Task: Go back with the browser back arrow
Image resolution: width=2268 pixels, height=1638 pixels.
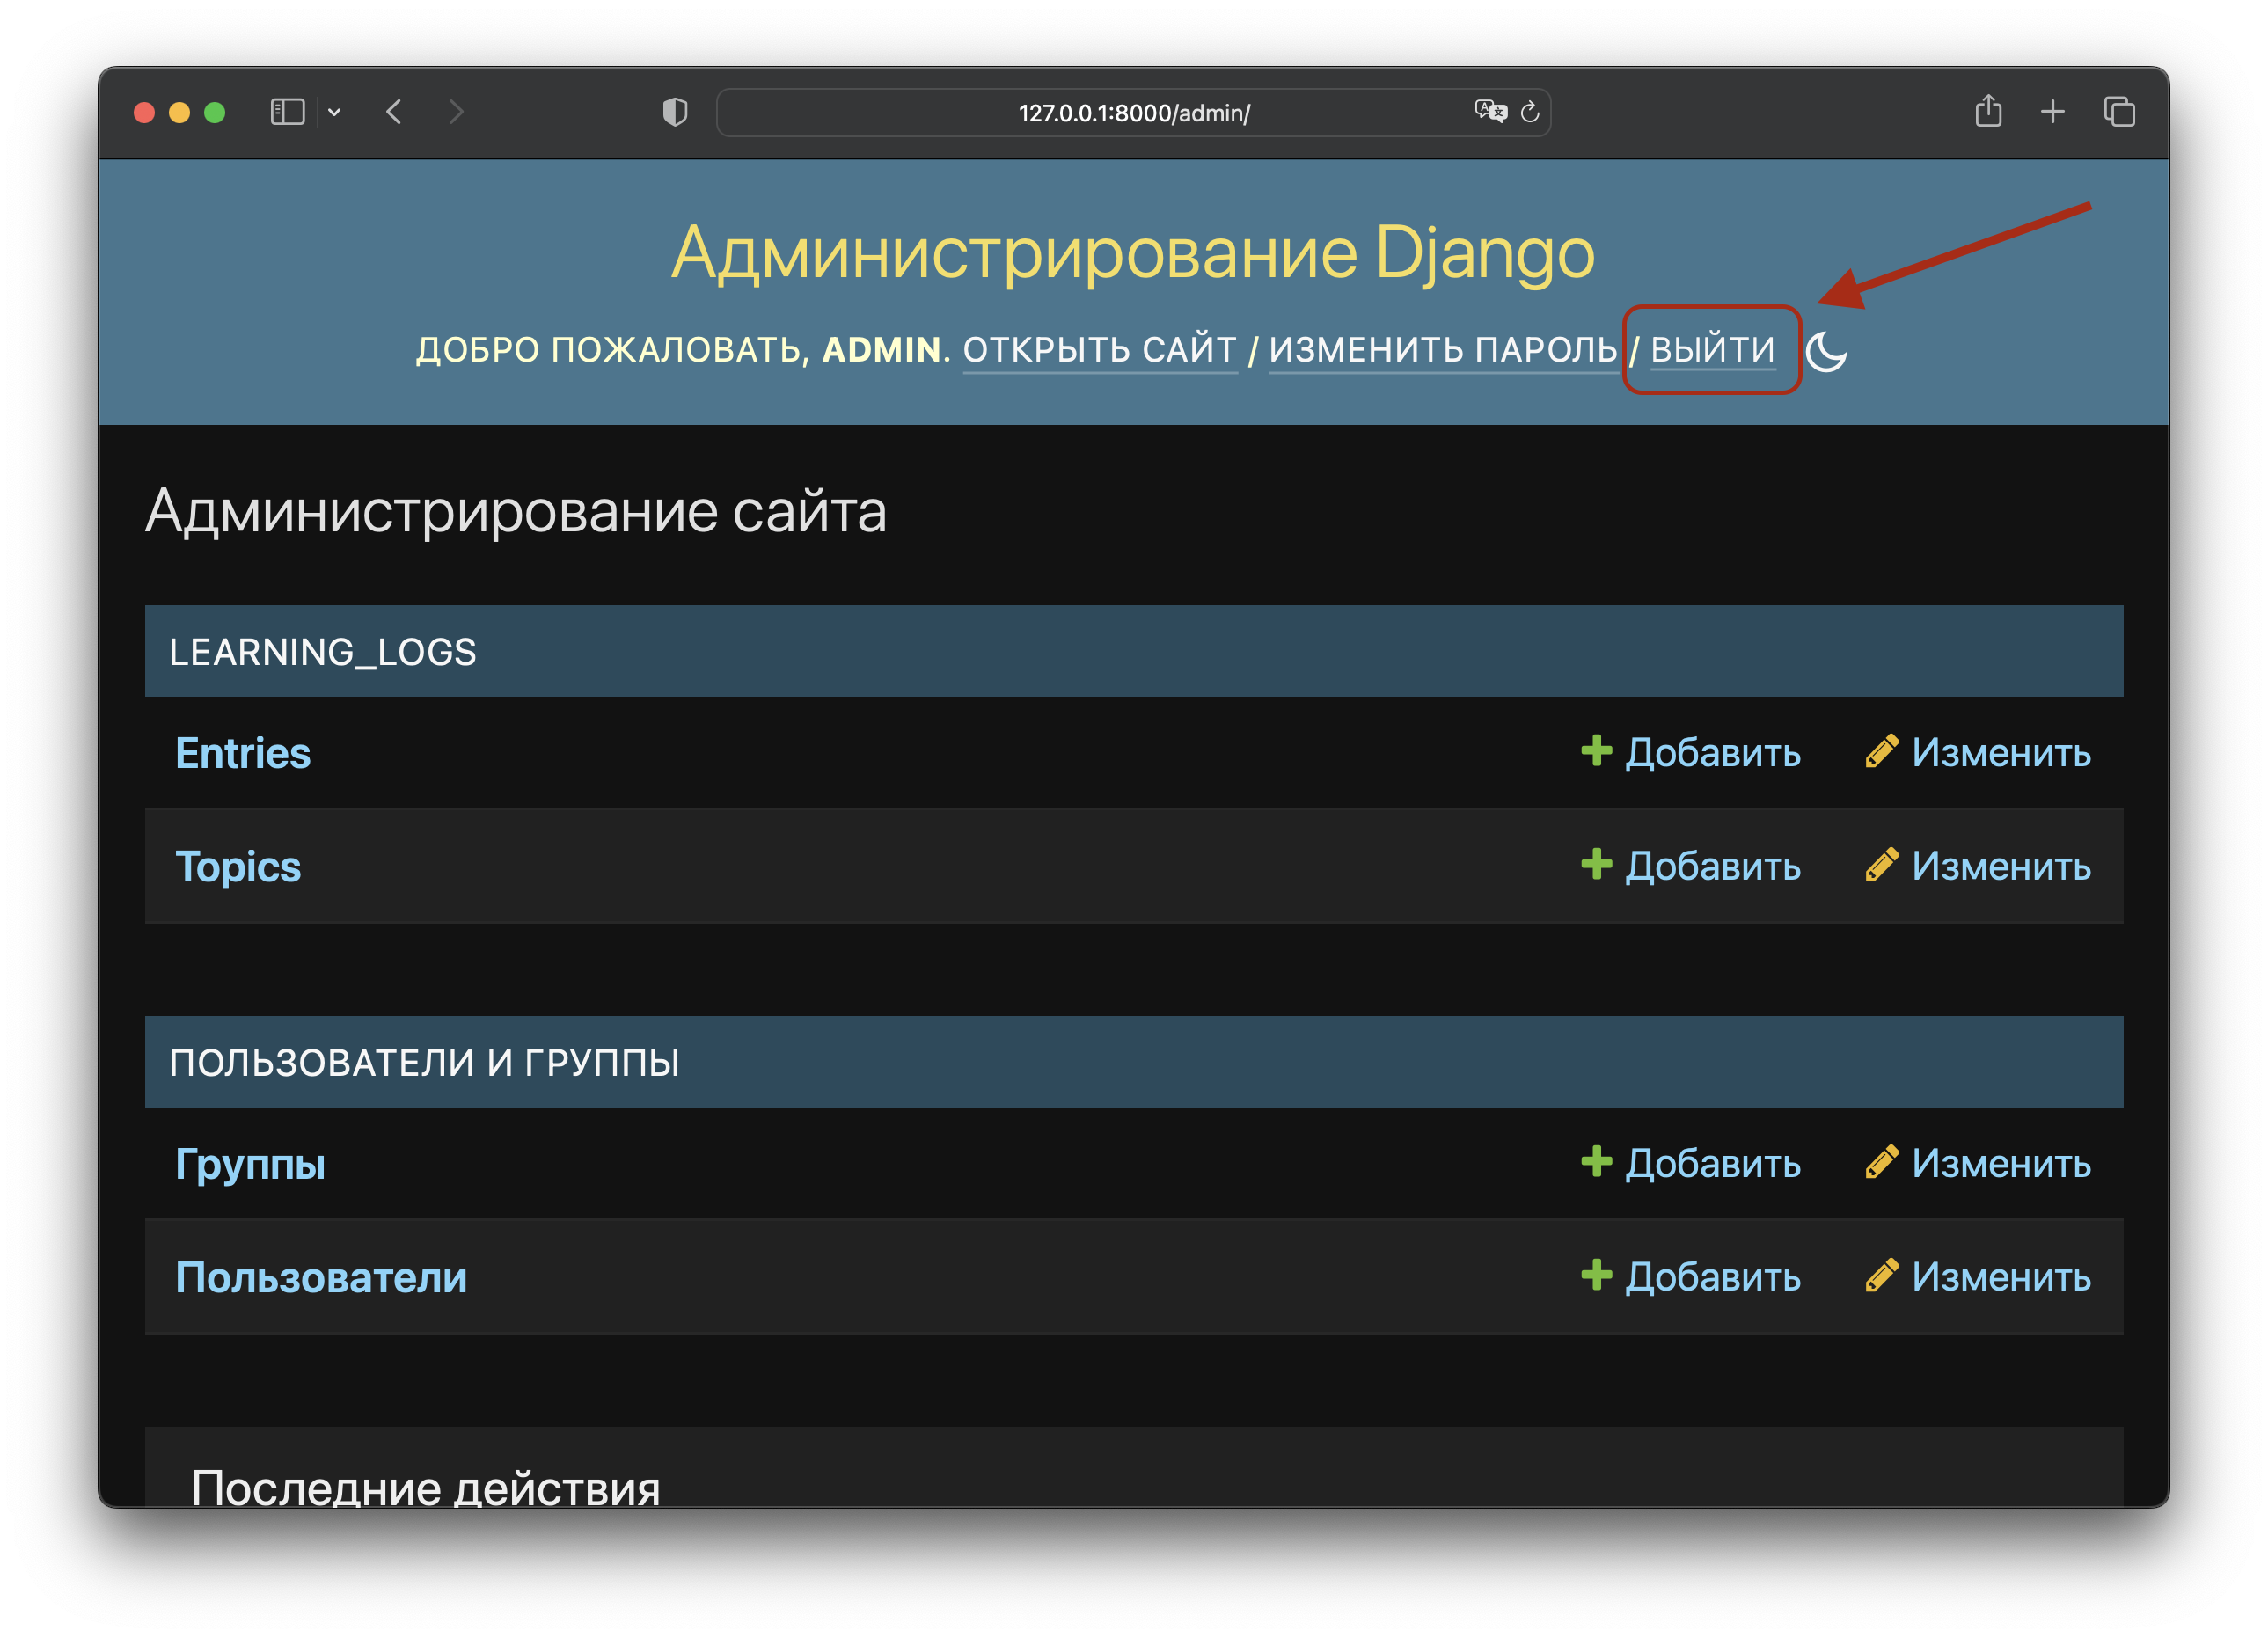Action: [x=394, y=112]
